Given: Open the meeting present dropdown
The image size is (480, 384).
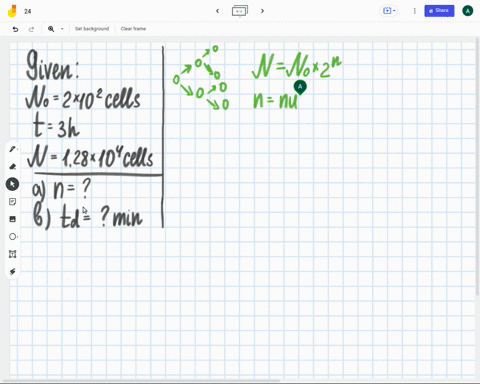Looking at the screenshot, I should pyautogui.click(x=389, y=11).
